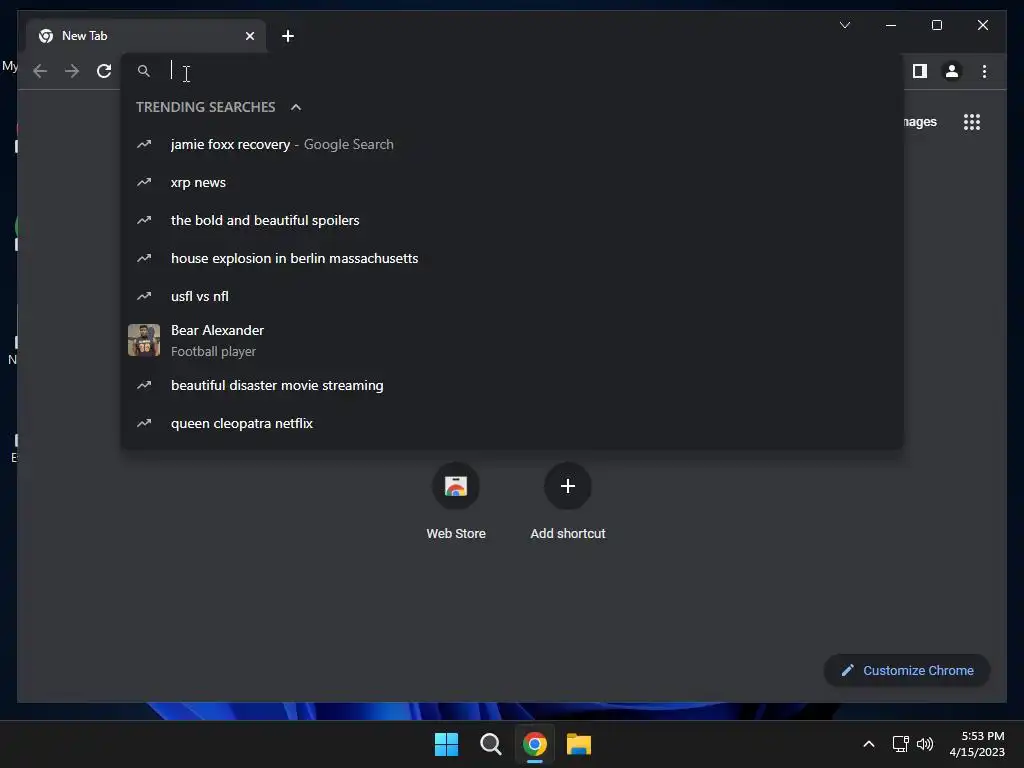Click the Add shortcut plus tile
Image resolution: width=1024 pixels, height=768 pixels.
pos(568,502)
